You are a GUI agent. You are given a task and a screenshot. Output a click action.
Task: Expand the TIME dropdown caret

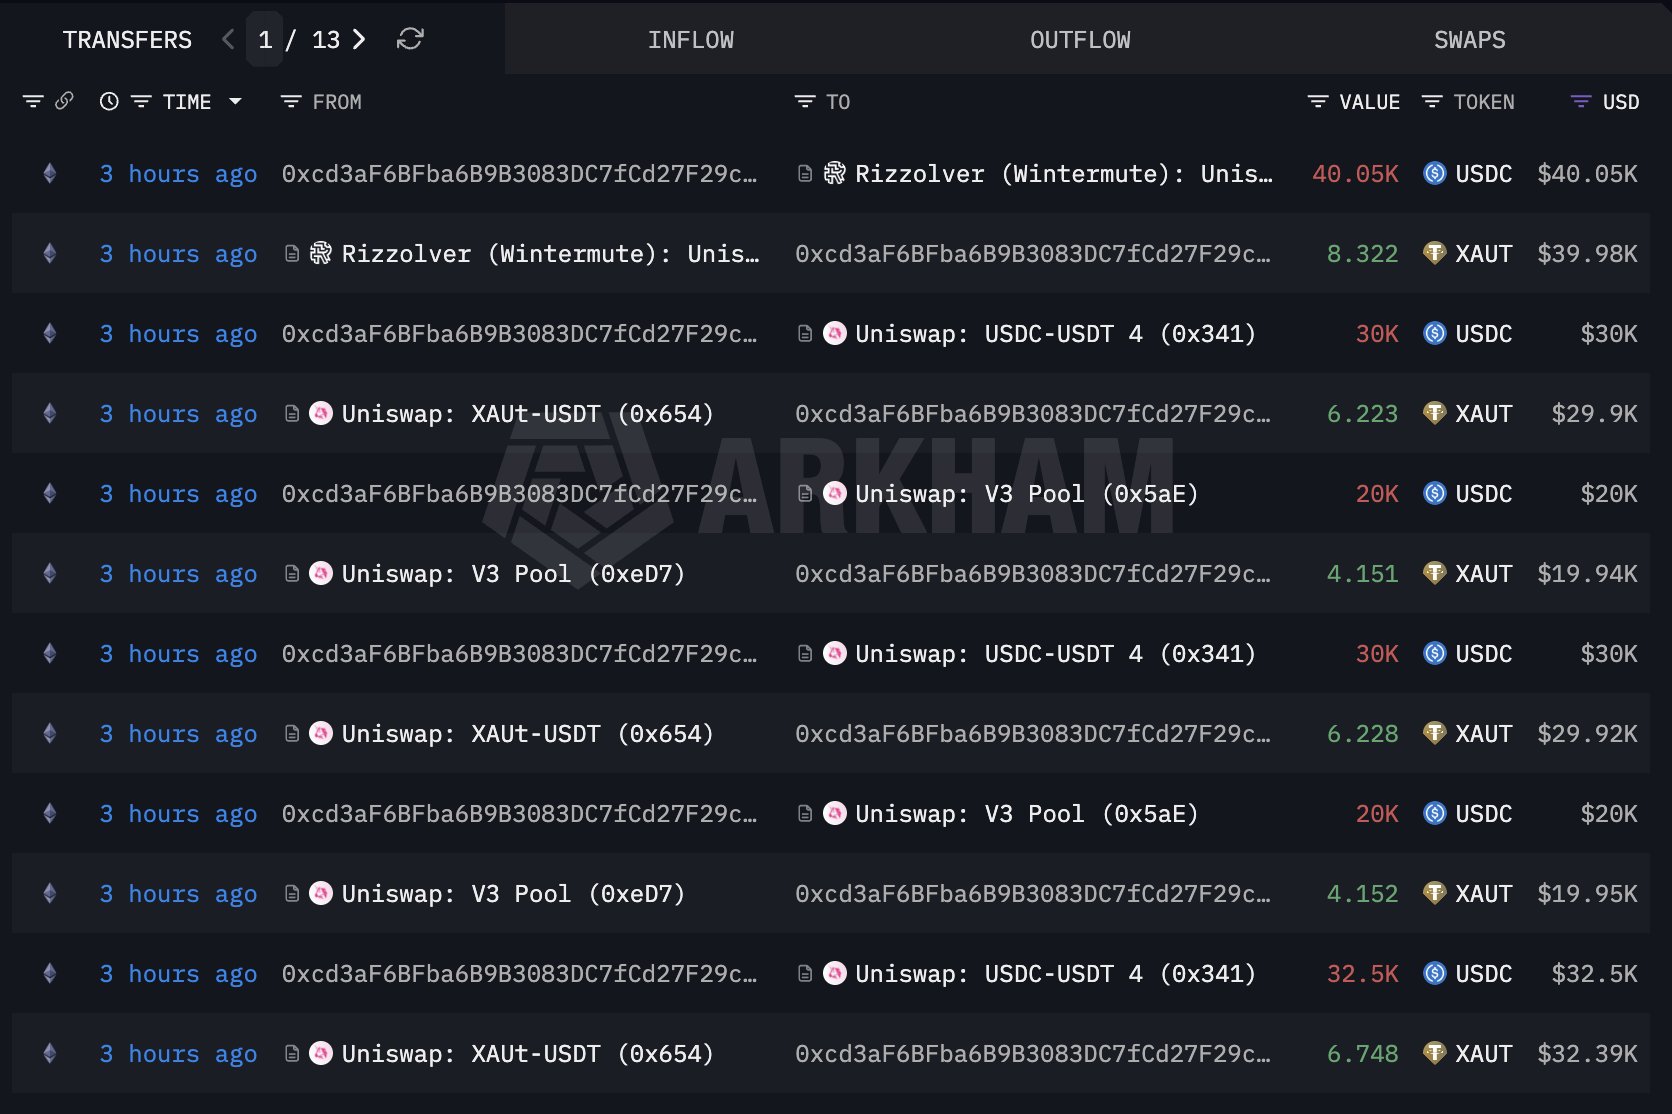[236, 101]
